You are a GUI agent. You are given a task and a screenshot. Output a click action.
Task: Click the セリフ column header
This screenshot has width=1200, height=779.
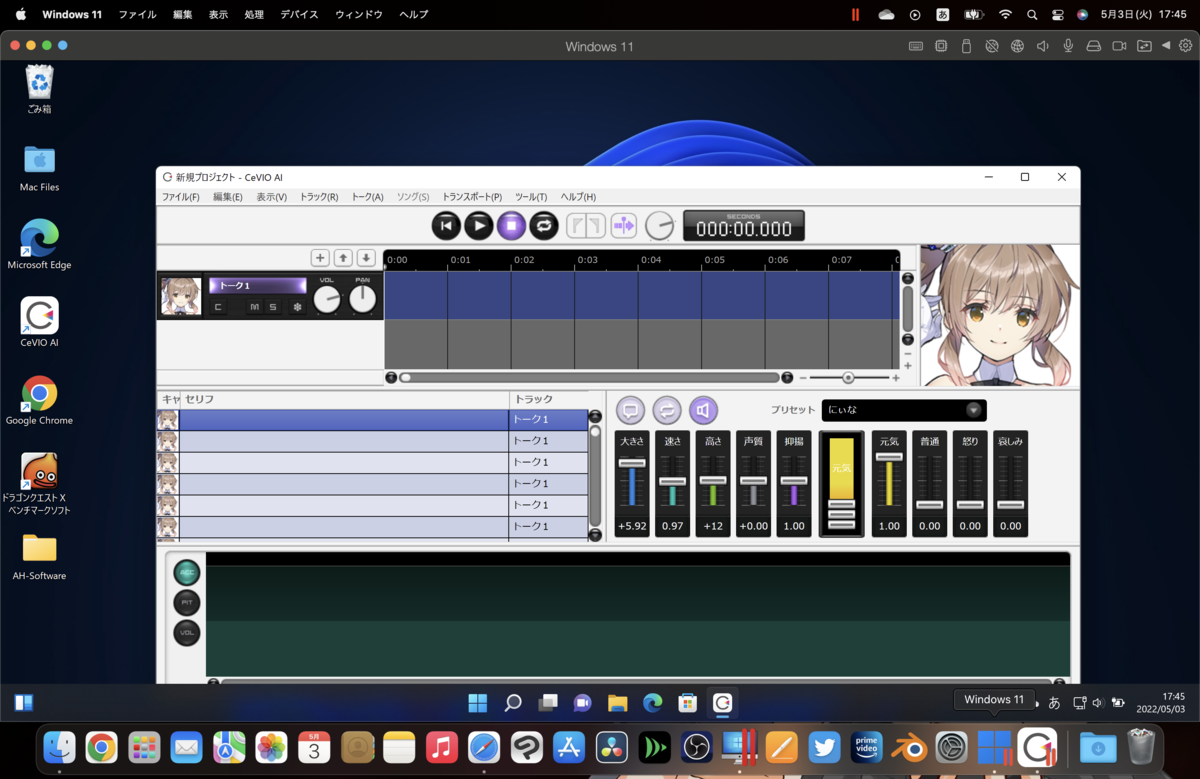344,400
